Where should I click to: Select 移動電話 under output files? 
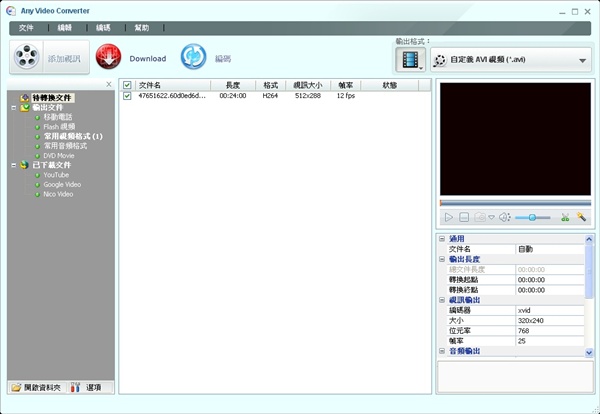58,117
